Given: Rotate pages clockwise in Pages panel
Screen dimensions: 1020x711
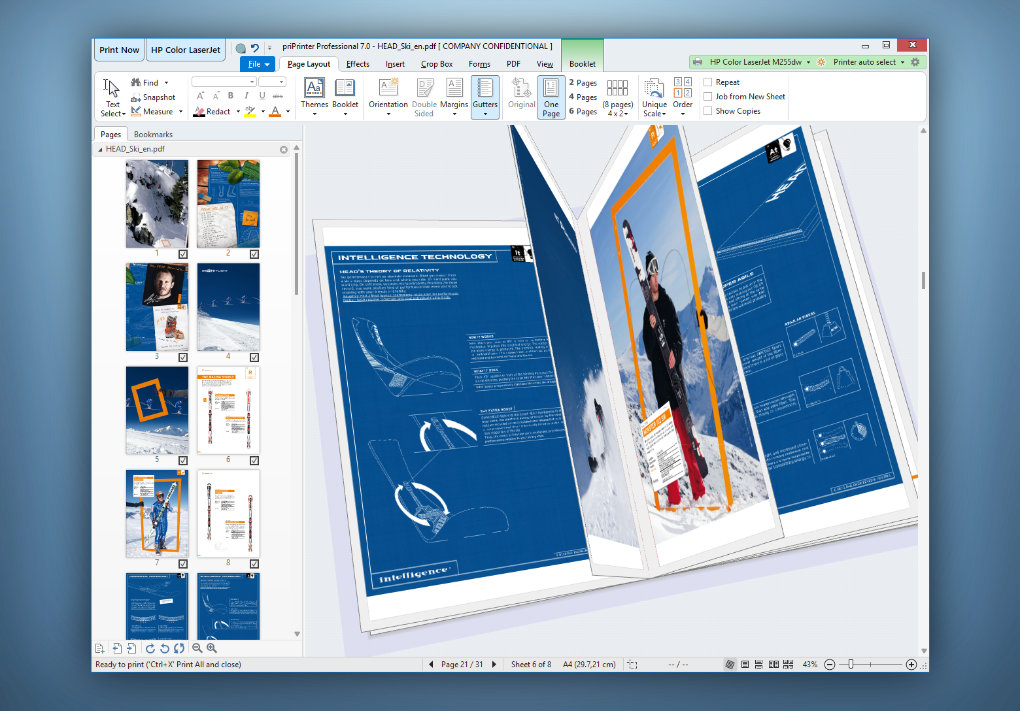Looking at the screenshot, I should point(150,648).
